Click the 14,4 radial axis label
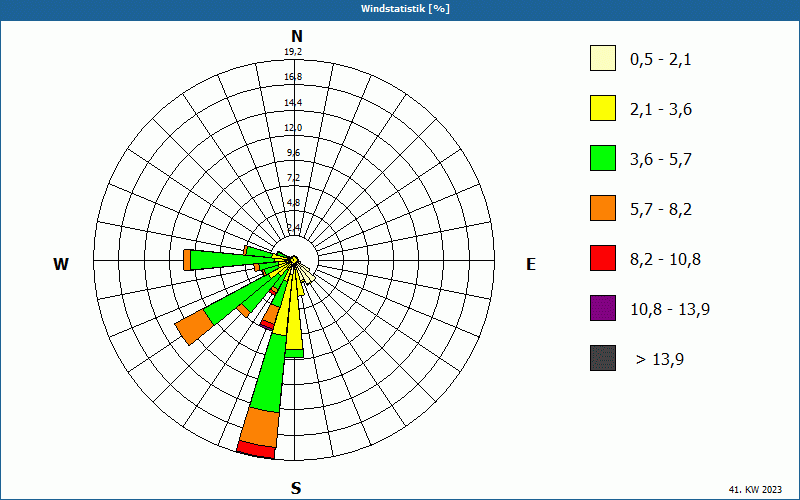The height and width of the screenshot is (500, 800). tap(293, 103)
